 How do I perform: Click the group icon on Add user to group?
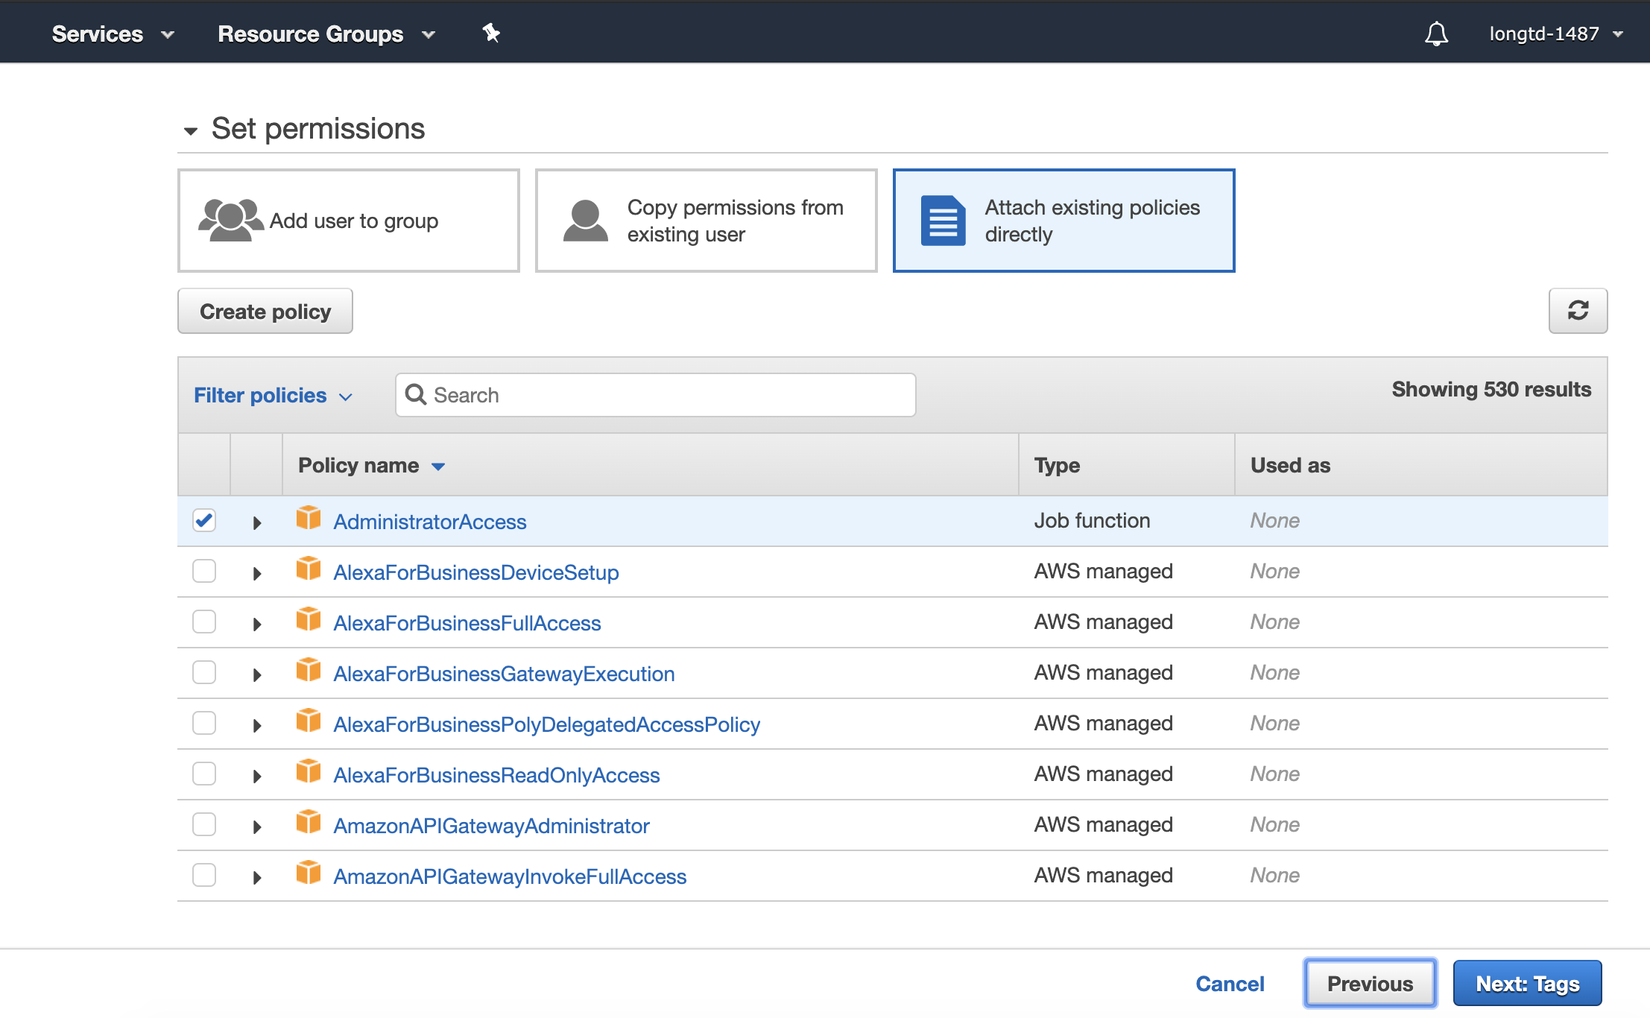click(230, 220)
